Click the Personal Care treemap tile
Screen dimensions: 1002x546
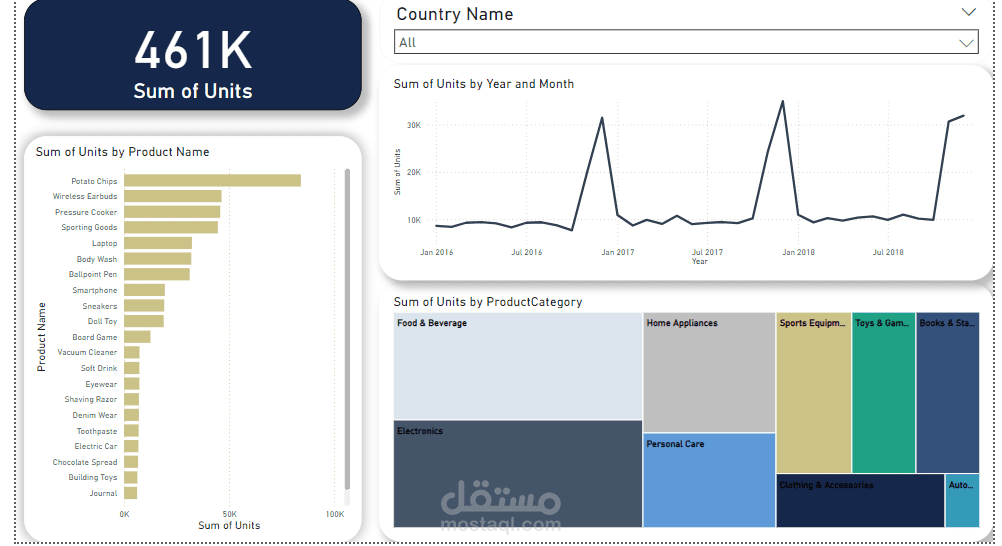tap(709, 480)
